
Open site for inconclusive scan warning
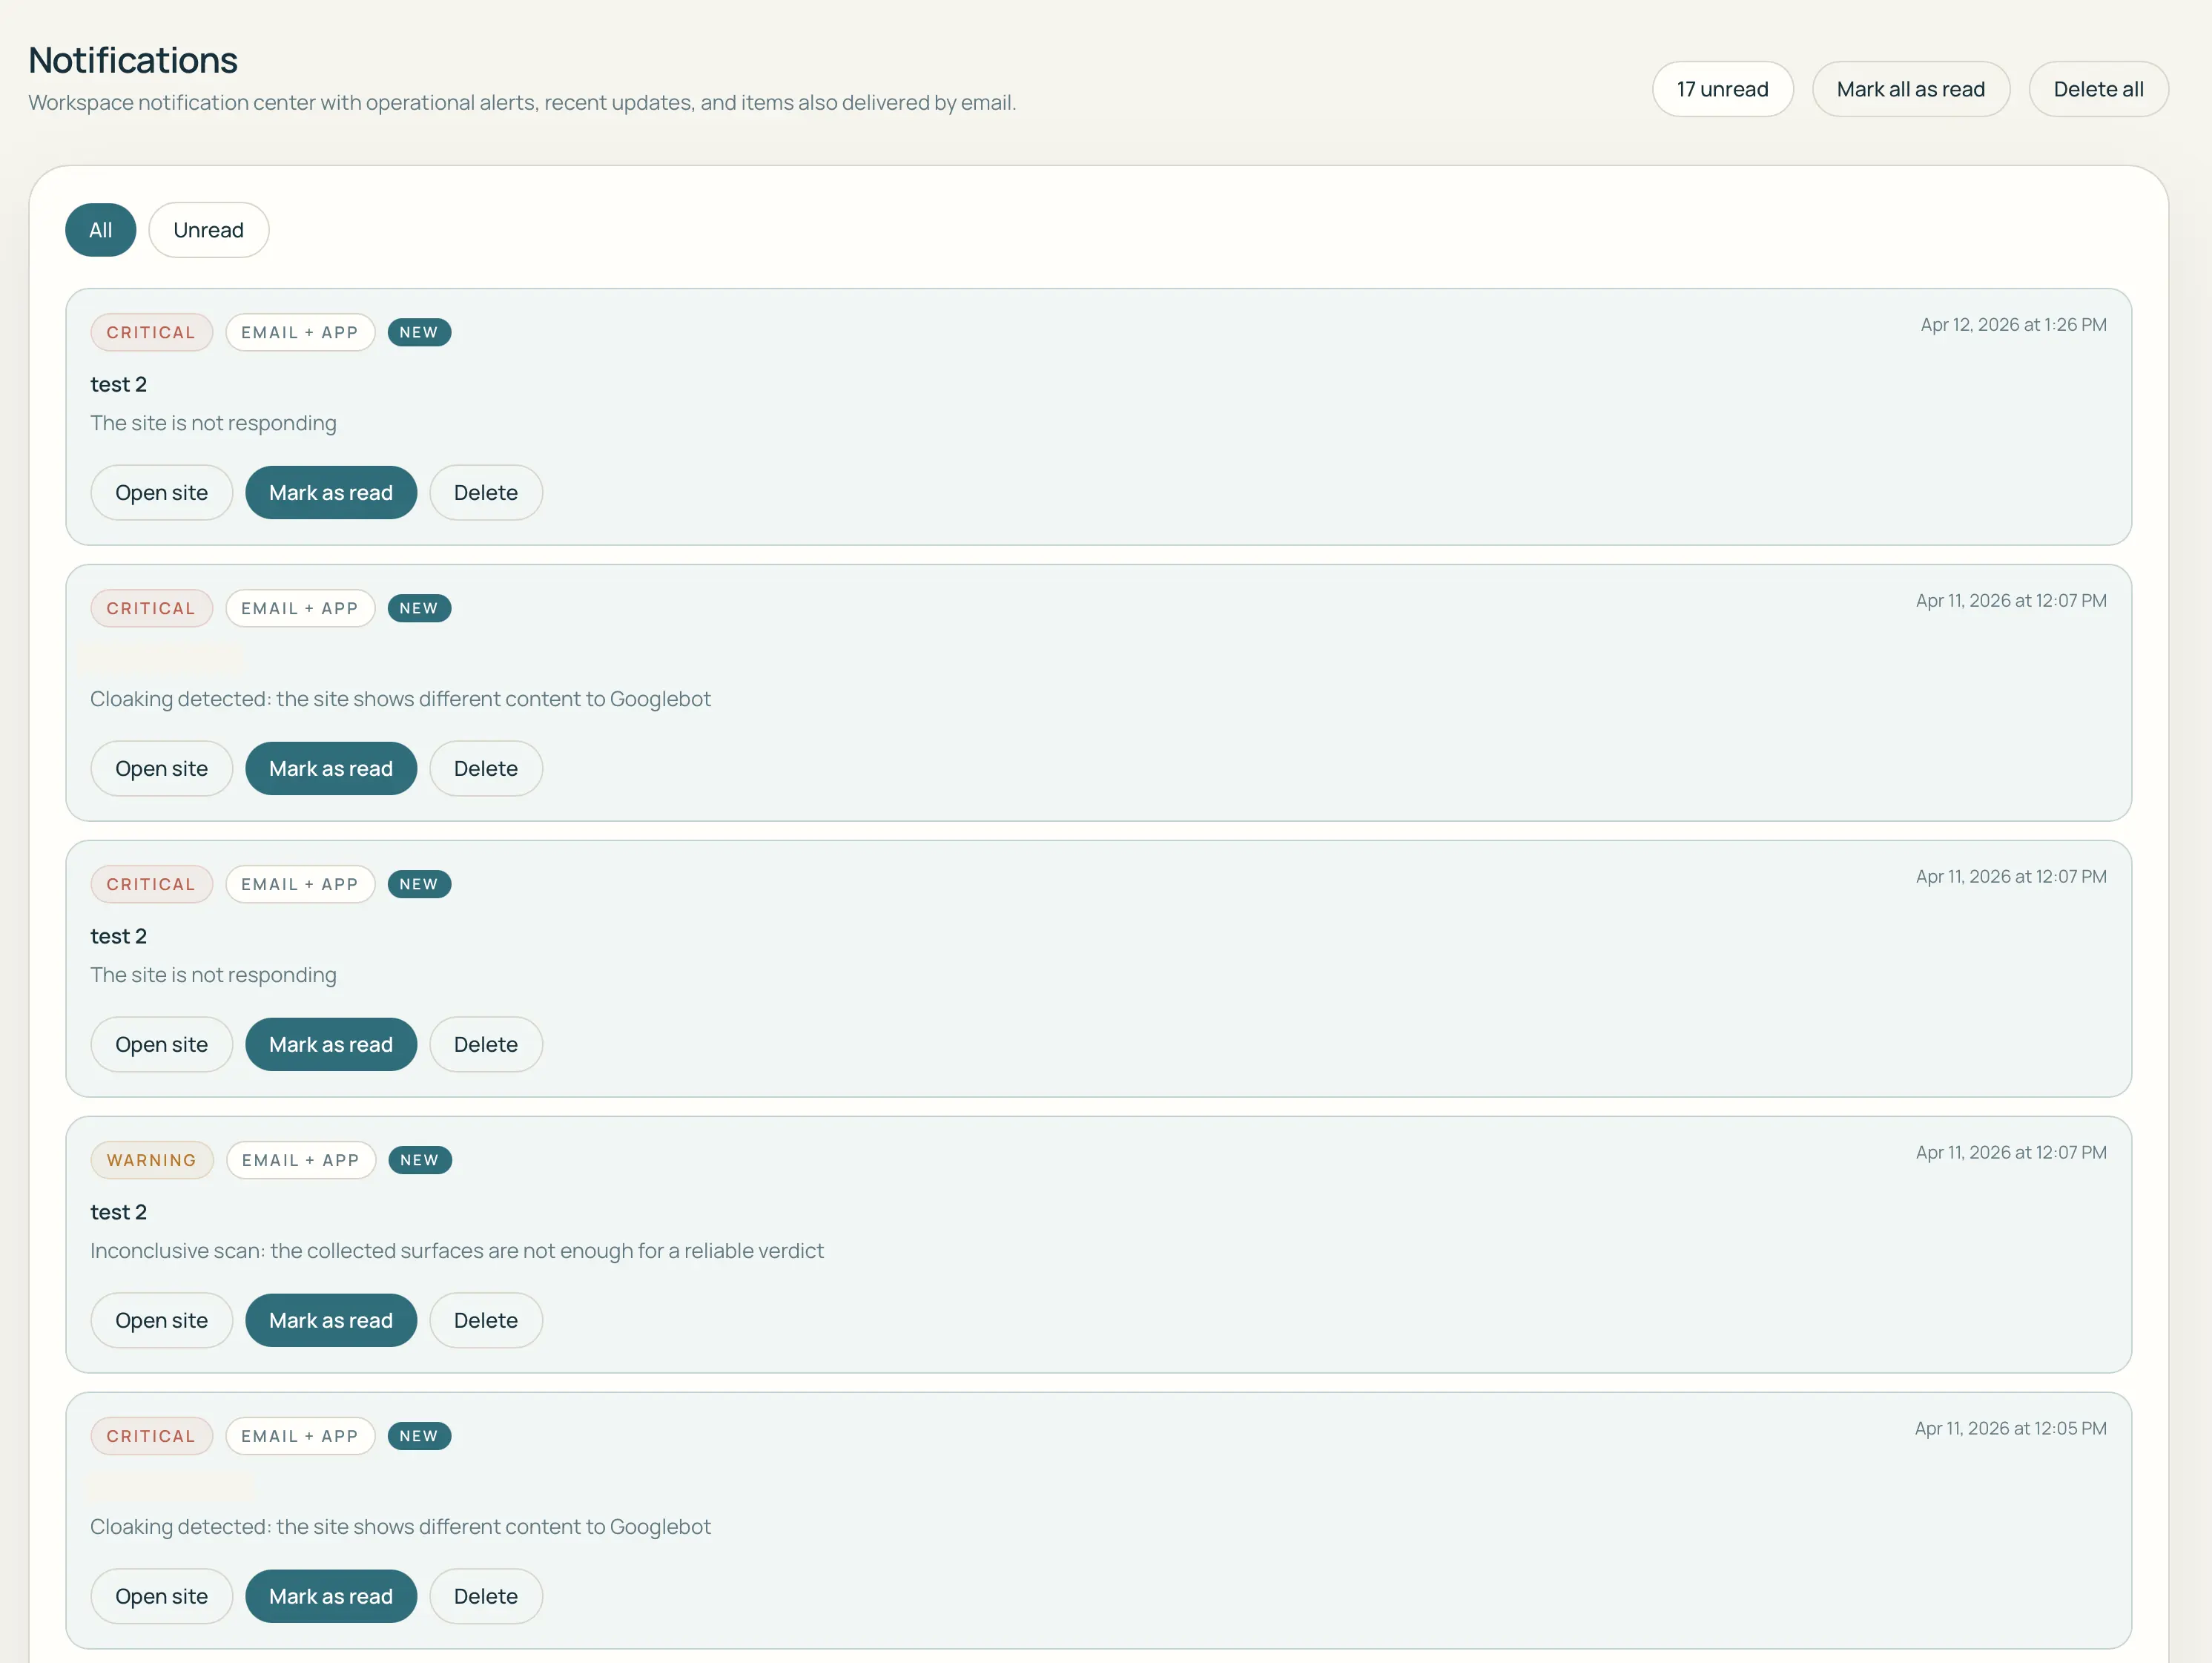(x=161, y=1321)
